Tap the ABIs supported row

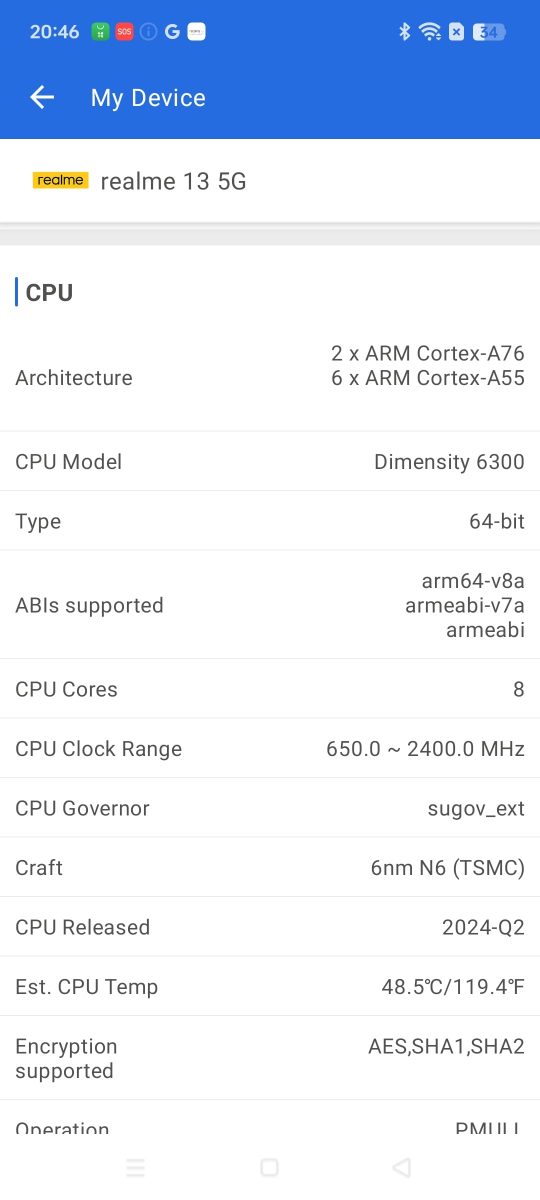[270, 605]
